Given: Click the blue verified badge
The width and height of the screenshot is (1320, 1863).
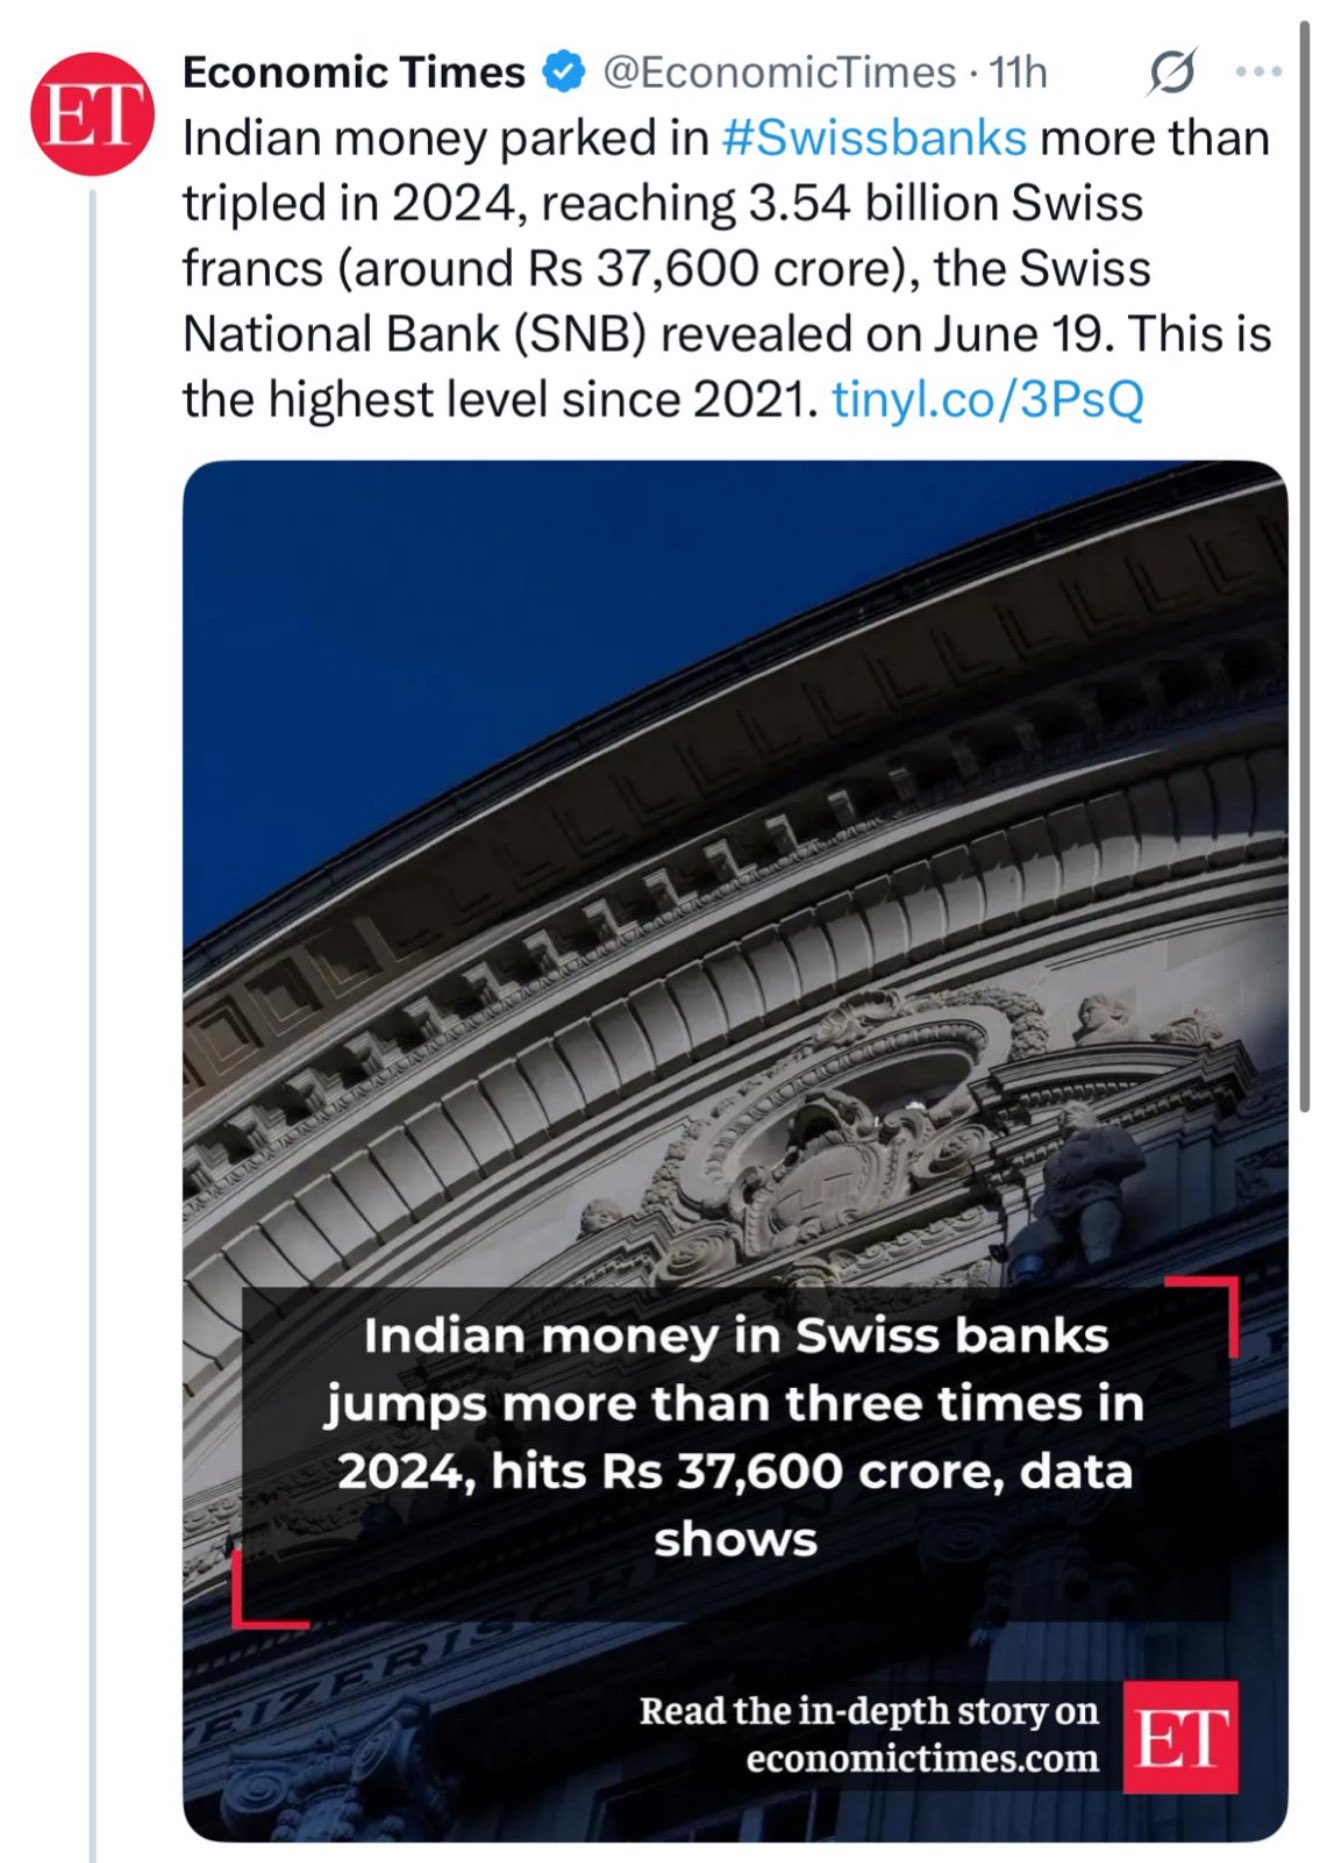Looking at the screenshot, I should (x=564, y=73).
